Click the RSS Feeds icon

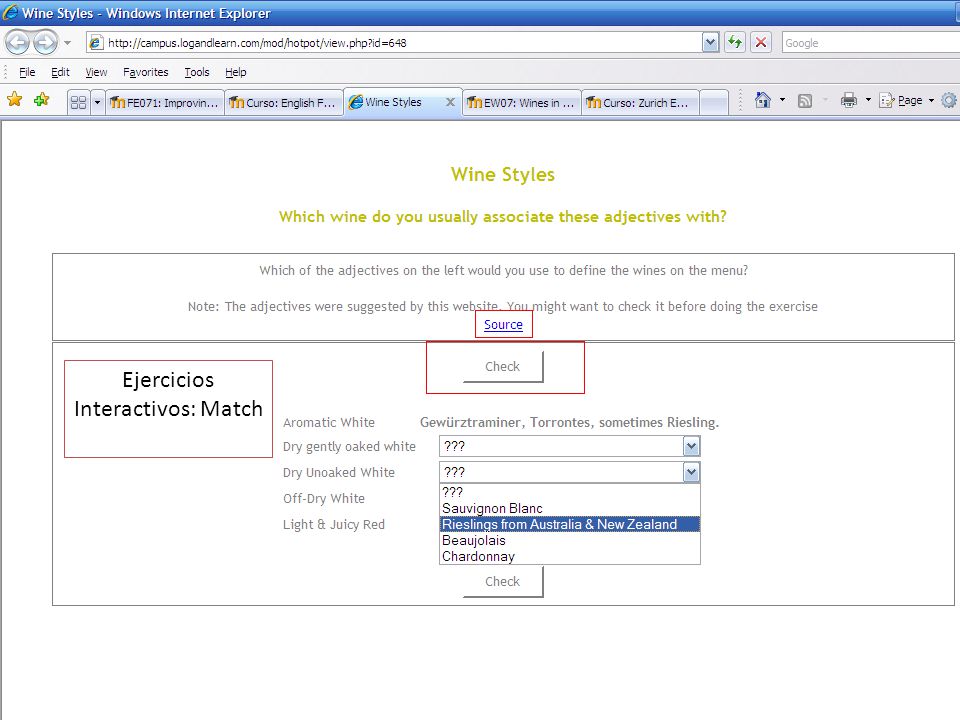coord(804,101)
